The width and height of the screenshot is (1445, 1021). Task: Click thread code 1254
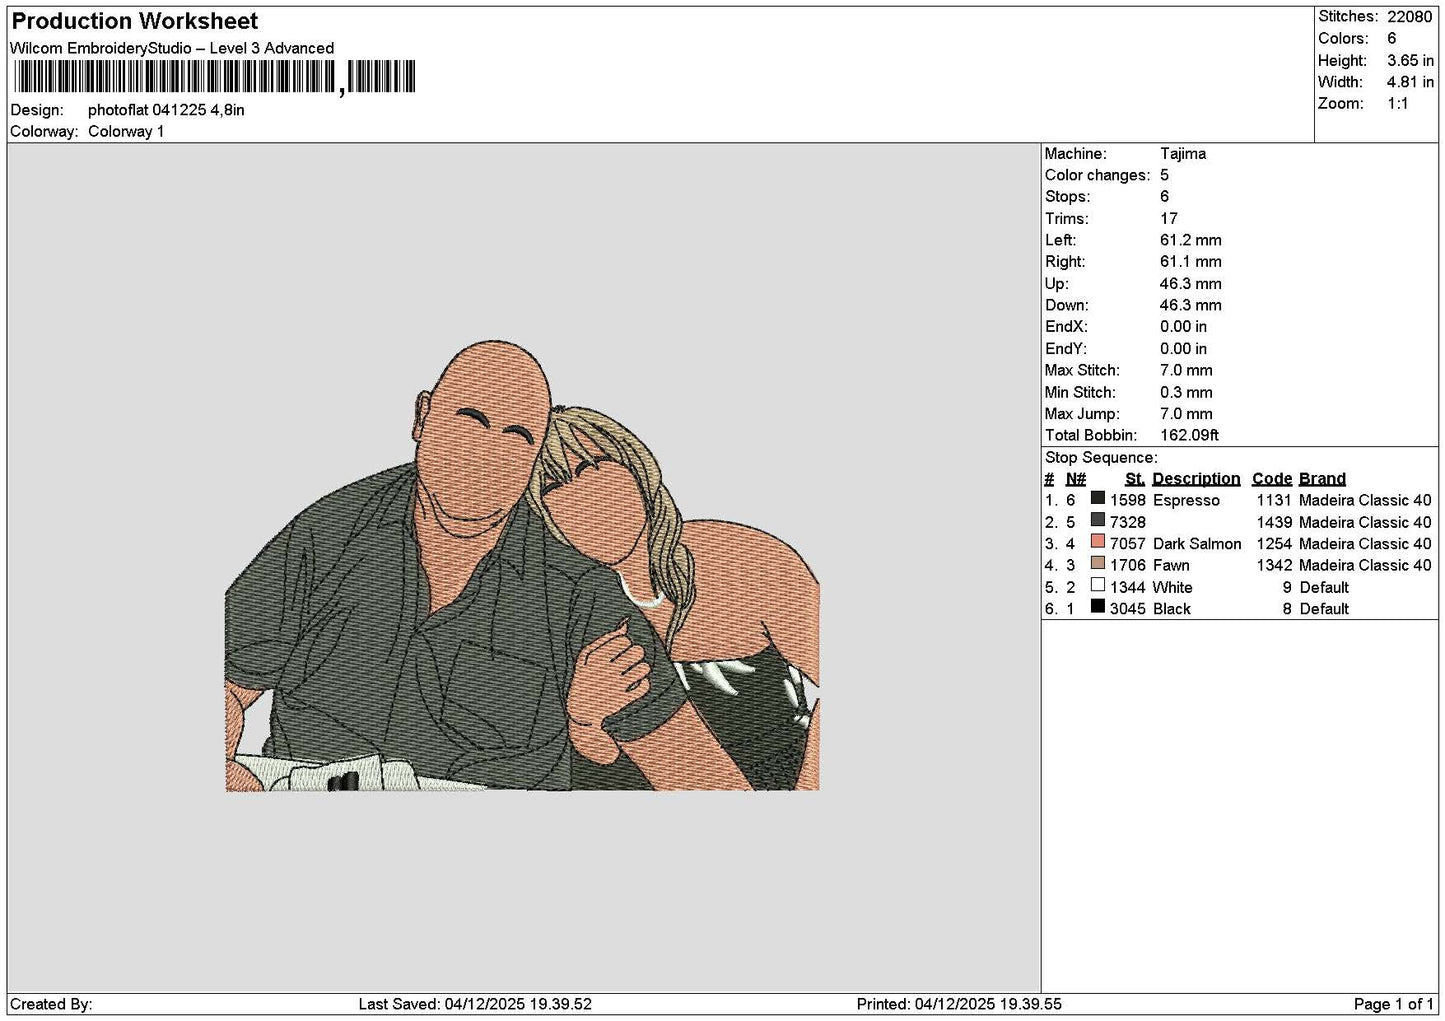pos(1274,544)
